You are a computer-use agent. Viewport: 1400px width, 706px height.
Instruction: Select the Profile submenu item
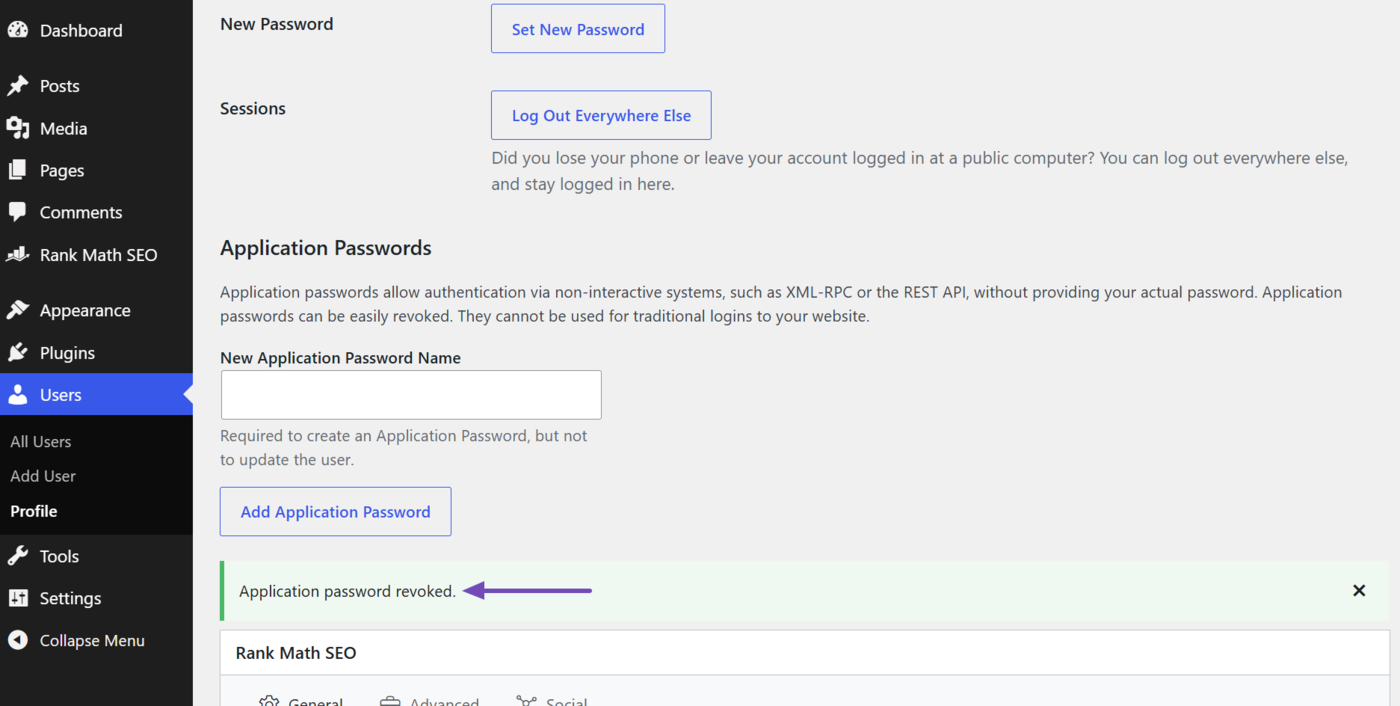point(34,511)
